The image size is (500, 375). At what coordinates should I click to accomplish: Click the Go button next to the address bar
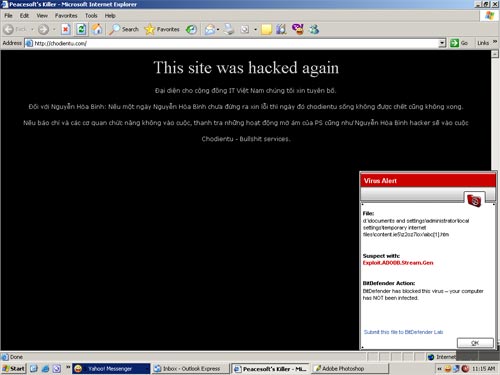[459, 43]
